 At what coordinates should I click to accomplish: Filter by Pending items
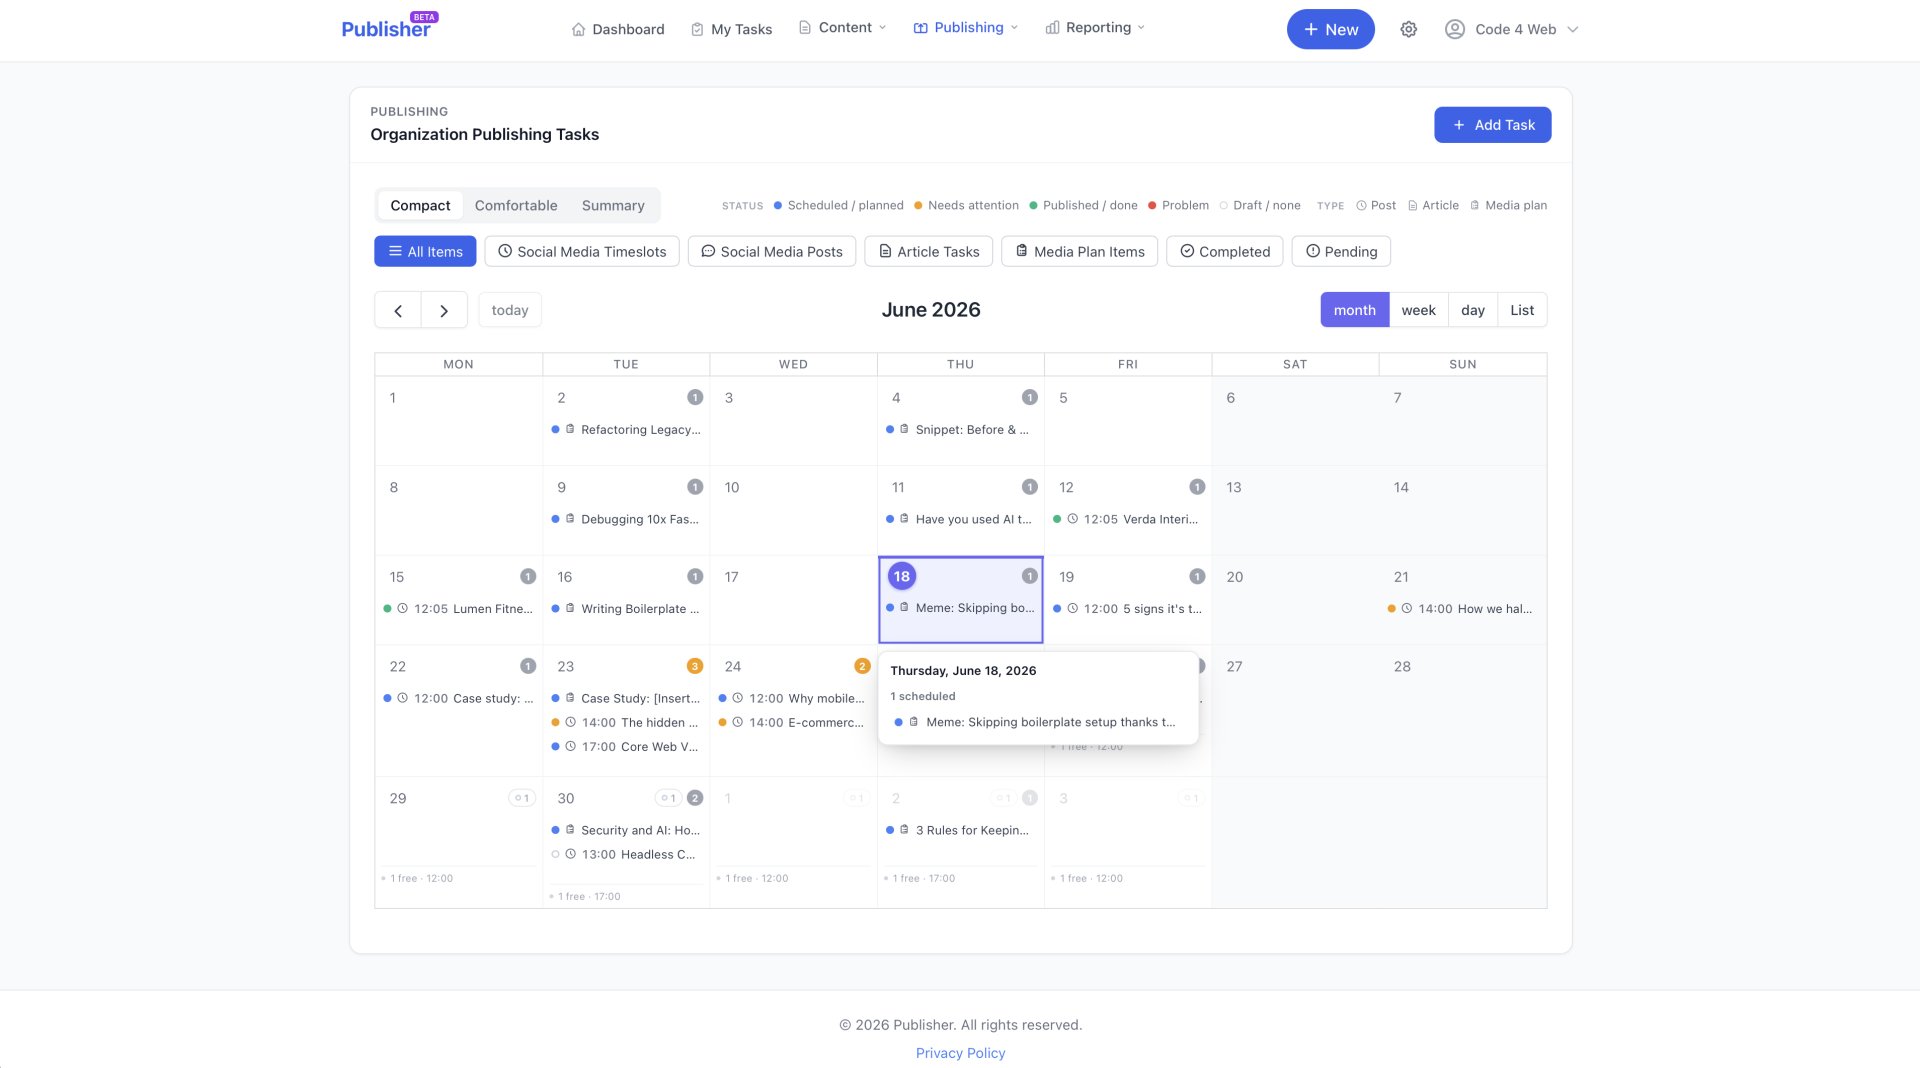pos(1341,251)
